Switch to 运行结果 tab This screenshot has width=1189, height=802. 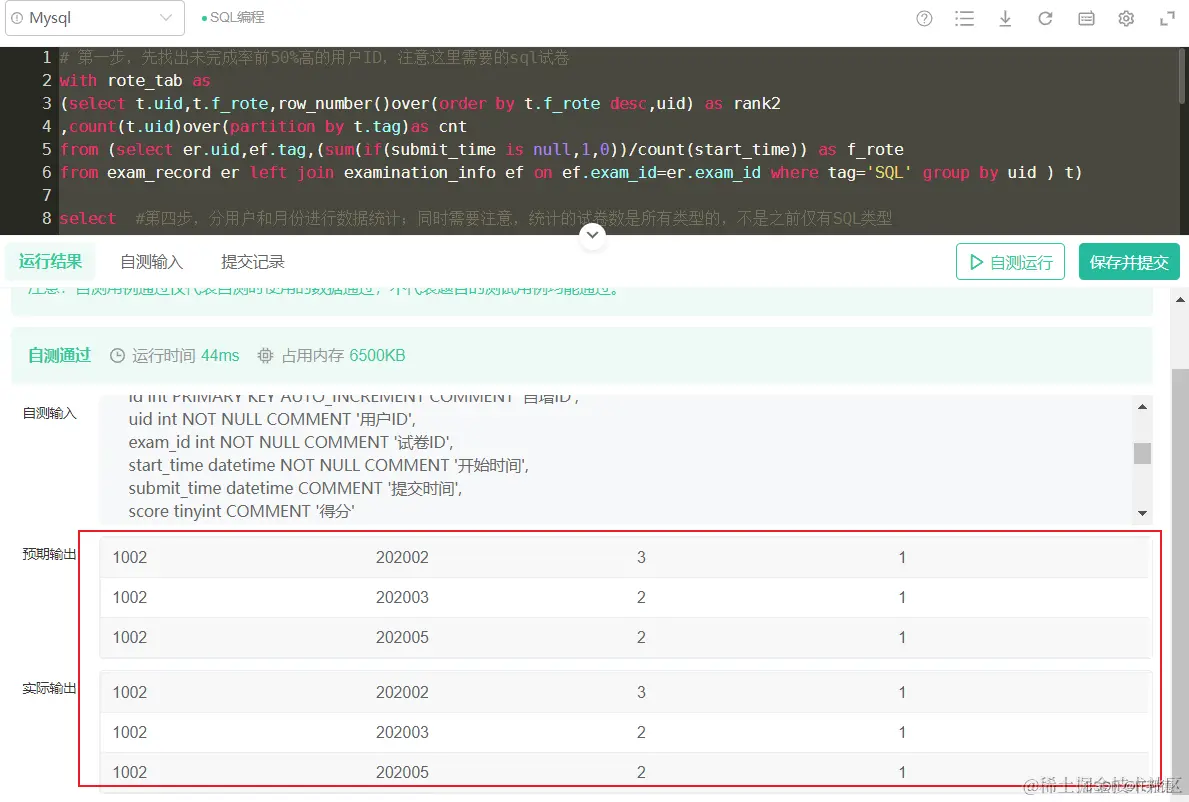click(x=50, y=262)
